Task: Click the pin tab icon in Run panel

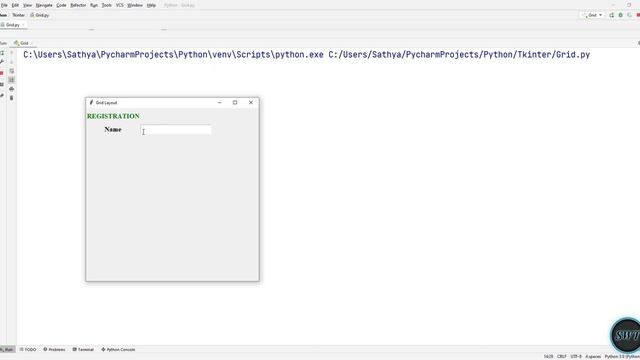Action: tap(2, 96)
